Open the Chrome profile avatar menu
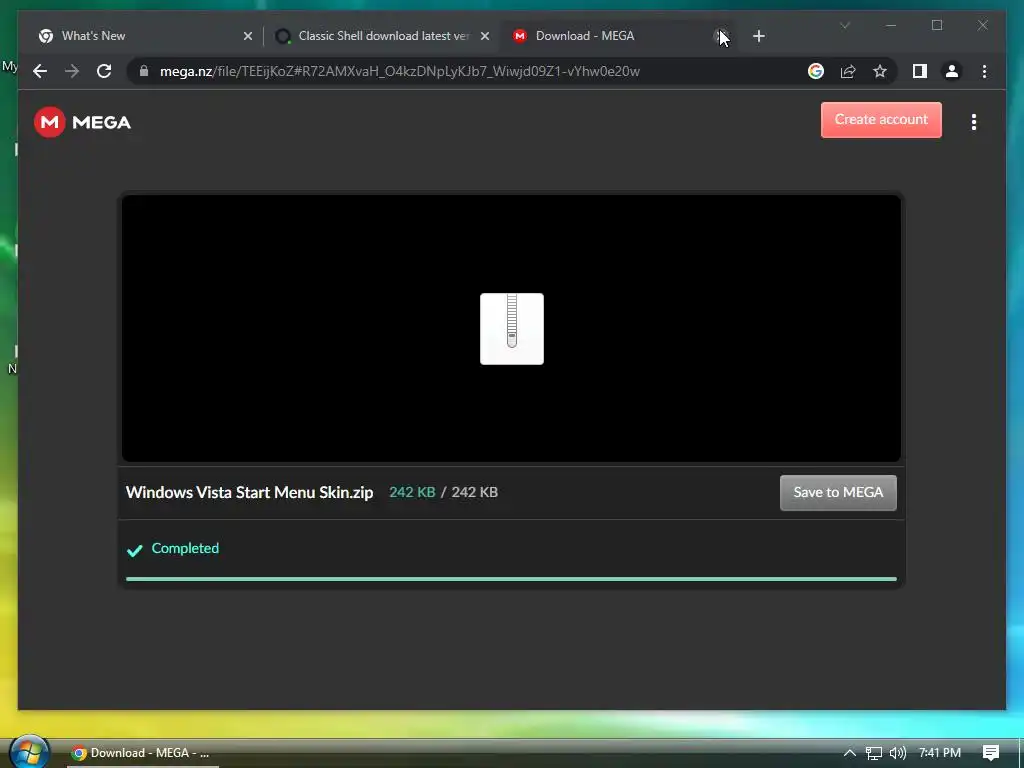This screenshot has height=768, width=1024. (x=952, y=71)
